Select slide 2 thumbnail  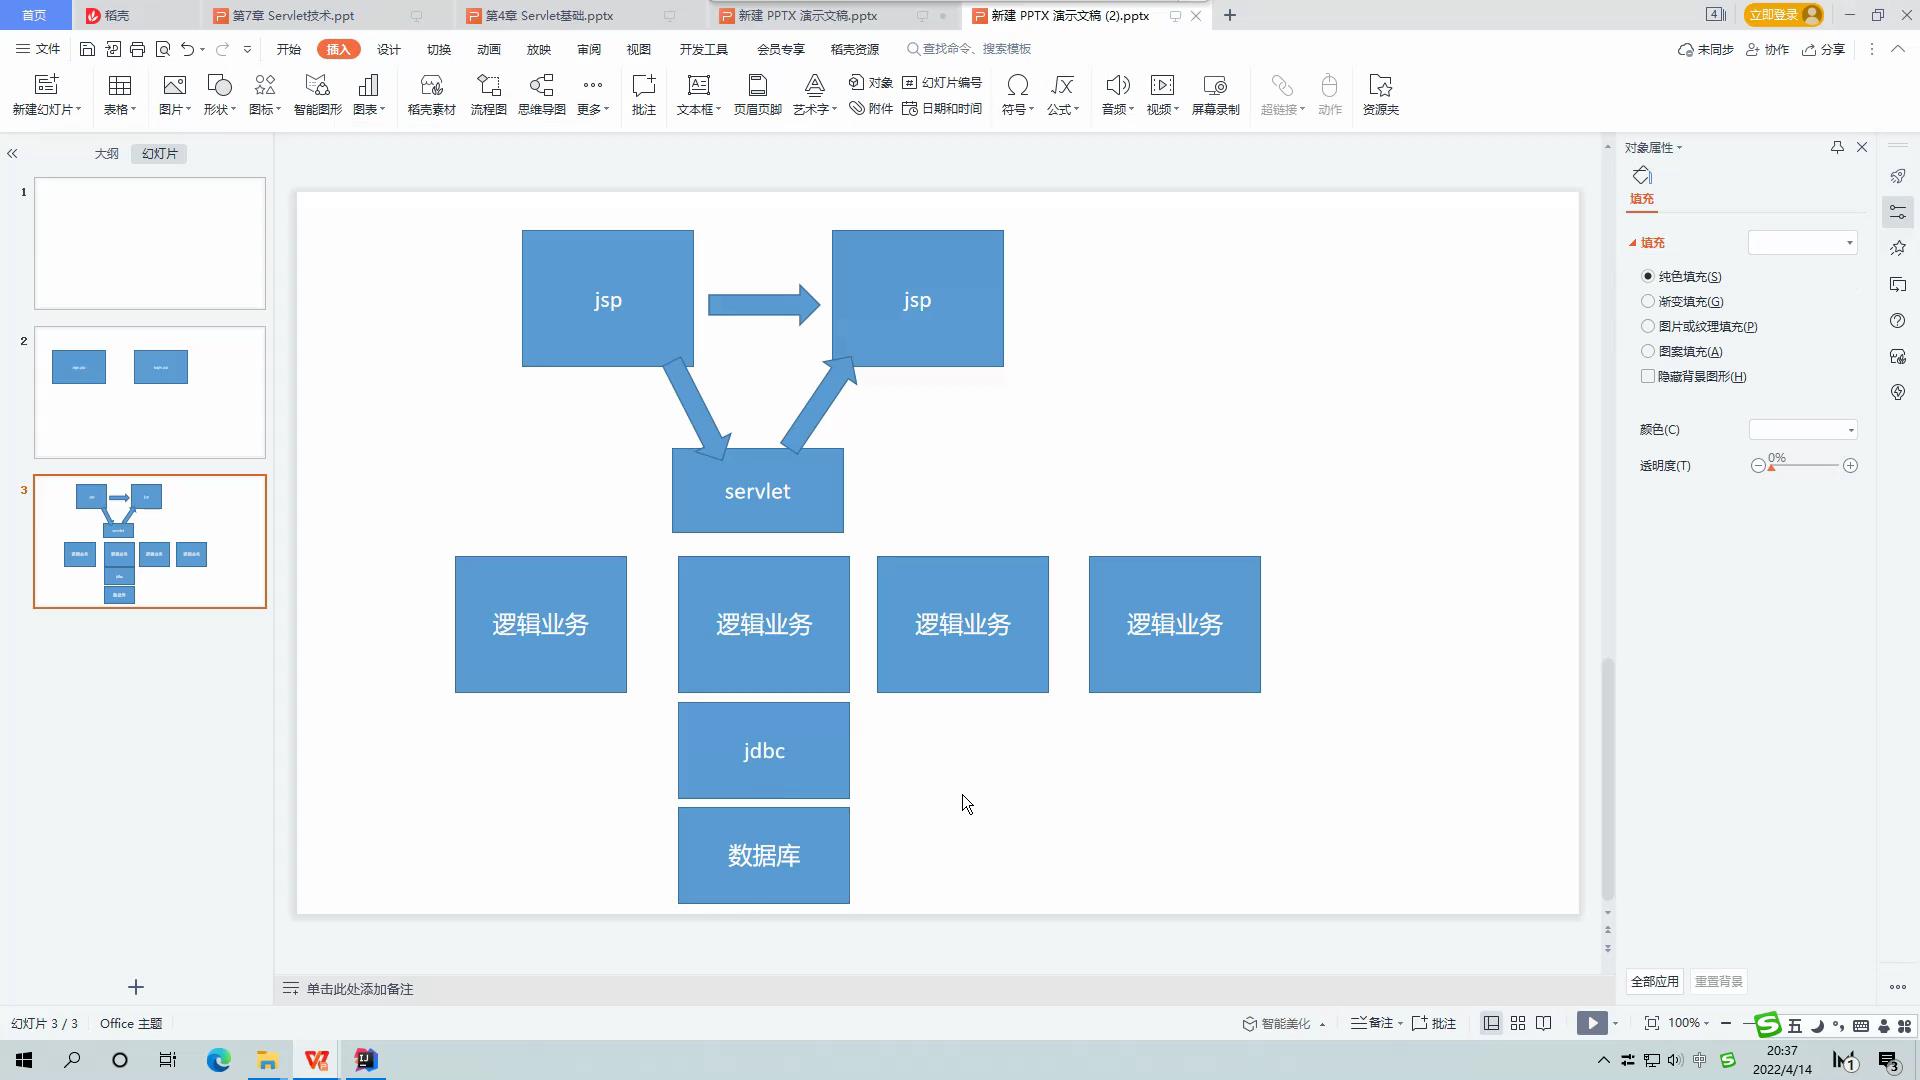coord(150,392)
